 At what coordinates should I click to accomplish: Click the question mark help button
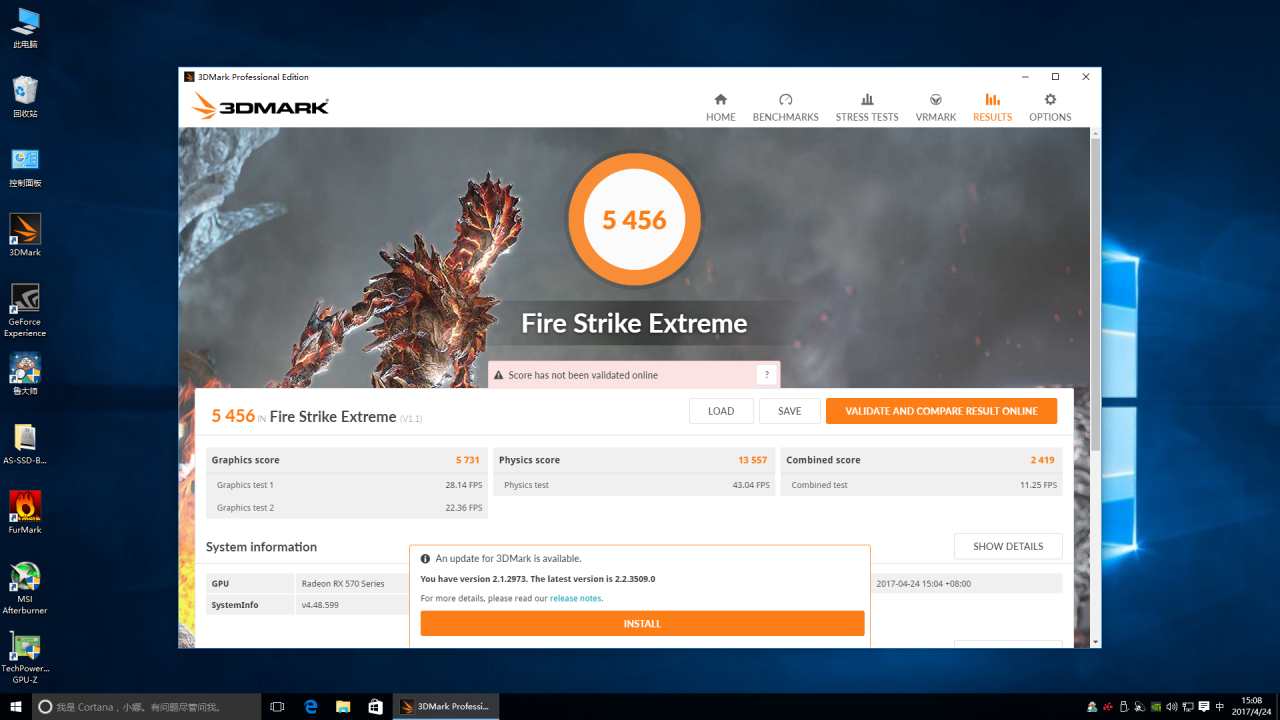click(766, 375)
